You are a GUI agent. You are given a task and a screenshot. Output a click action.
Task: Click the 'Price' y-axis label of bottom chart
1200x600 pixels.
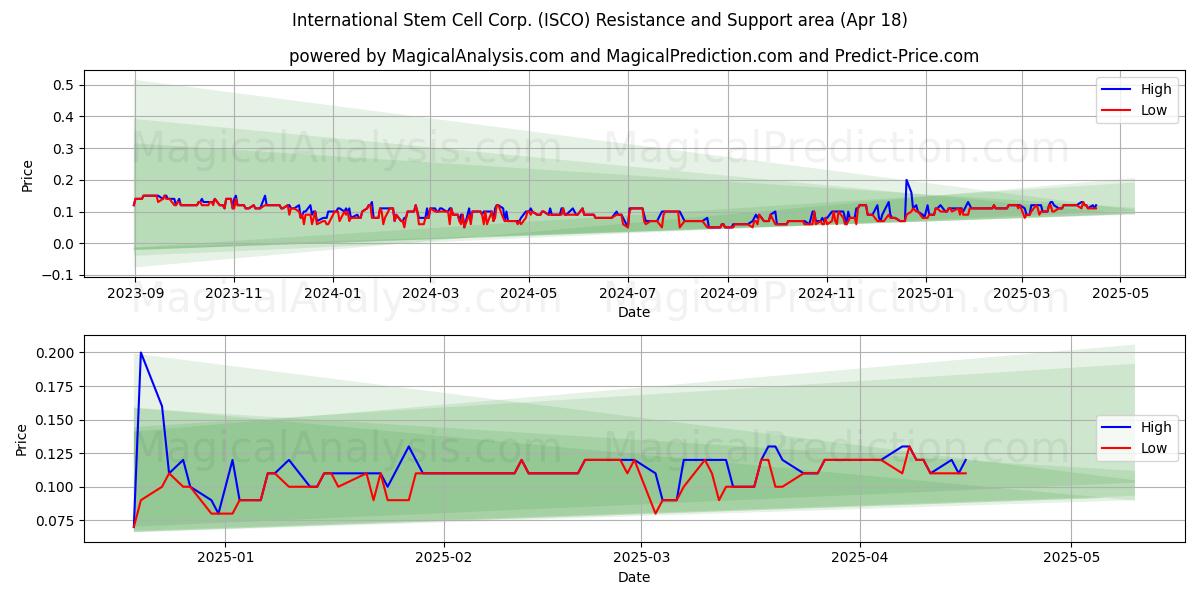click(22, 440)
